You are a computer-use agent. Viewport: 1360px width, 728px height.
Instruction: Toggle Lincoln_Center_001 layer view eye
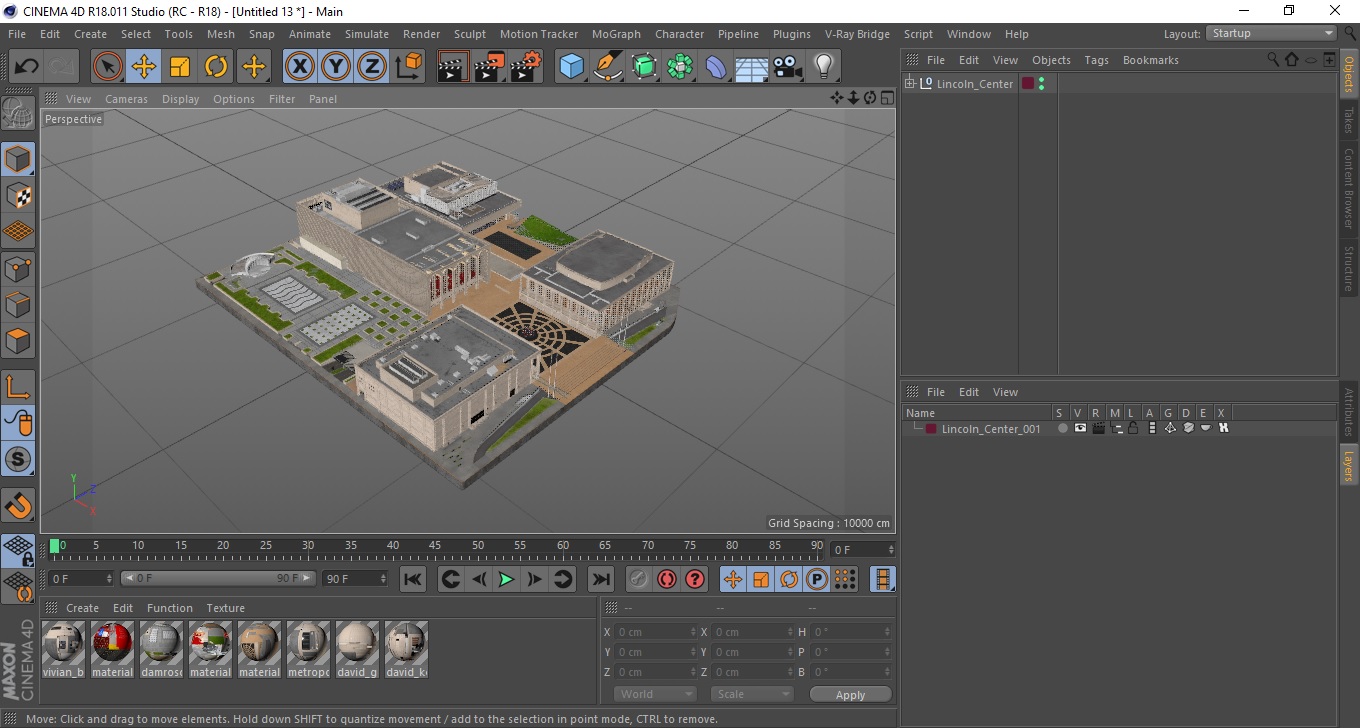[x=1080, y=428]
